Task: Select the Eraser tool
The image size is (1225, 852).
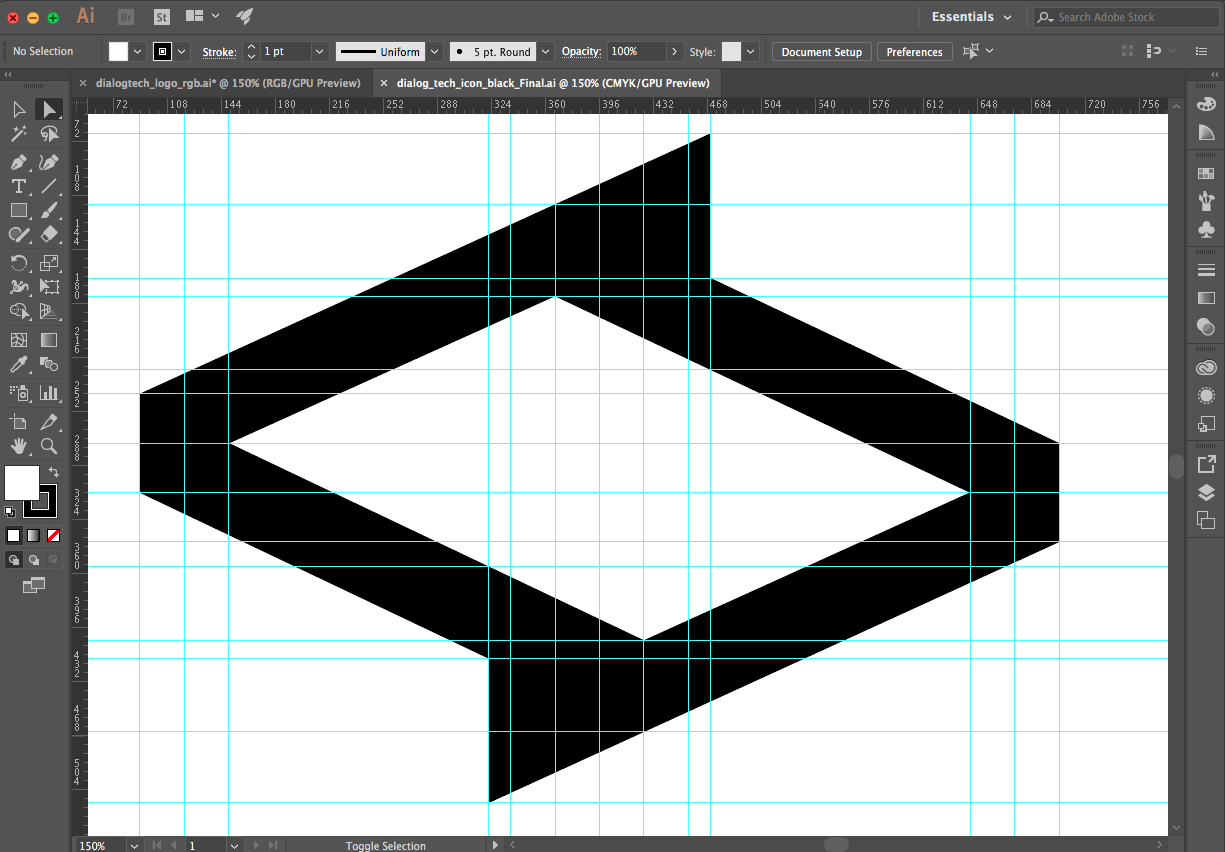Action: 48,234
